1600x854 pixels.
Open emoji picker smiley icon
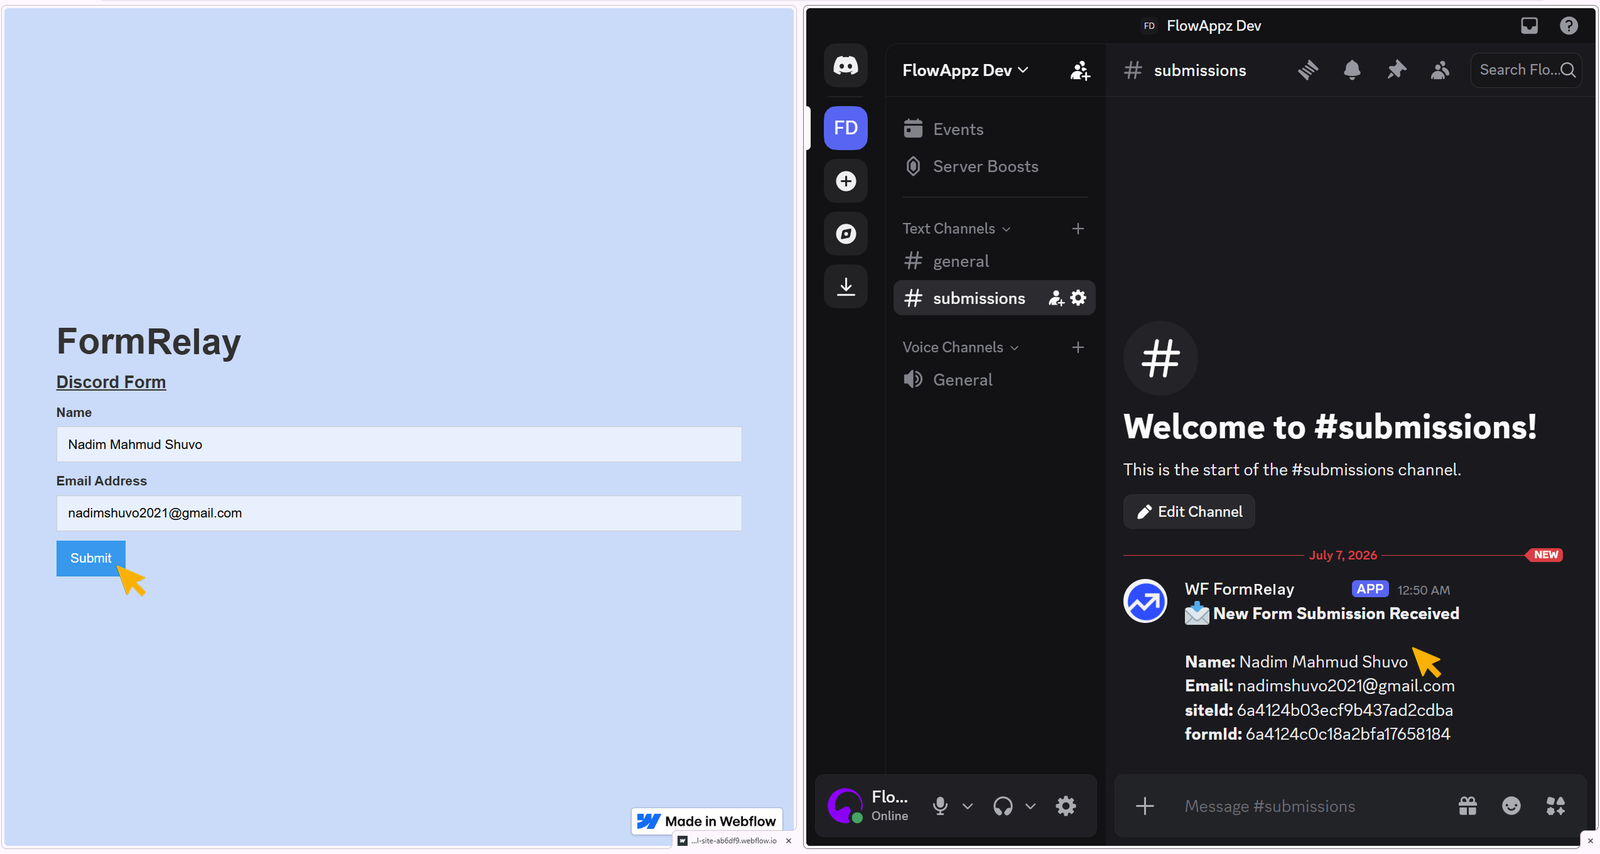click(x=1511, y=806)
